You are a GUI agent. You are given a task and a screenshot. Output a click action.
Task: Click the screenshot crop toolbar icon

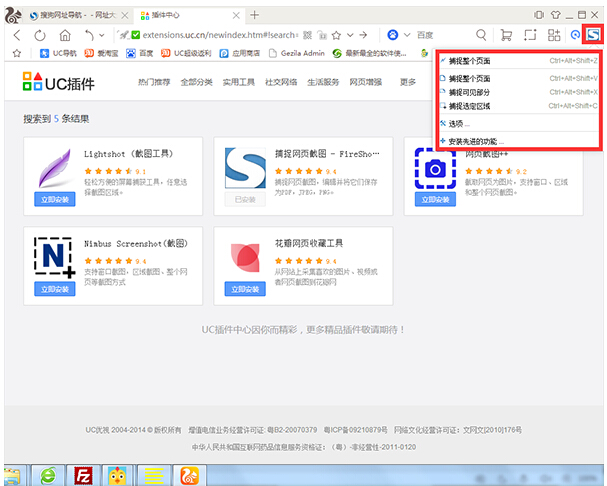[x=530, y=35]
